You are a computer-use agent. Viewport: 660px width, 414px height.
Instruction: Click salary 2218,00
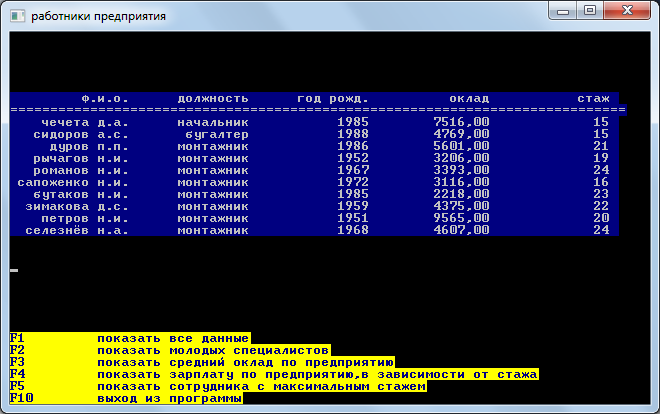point(461,194)
